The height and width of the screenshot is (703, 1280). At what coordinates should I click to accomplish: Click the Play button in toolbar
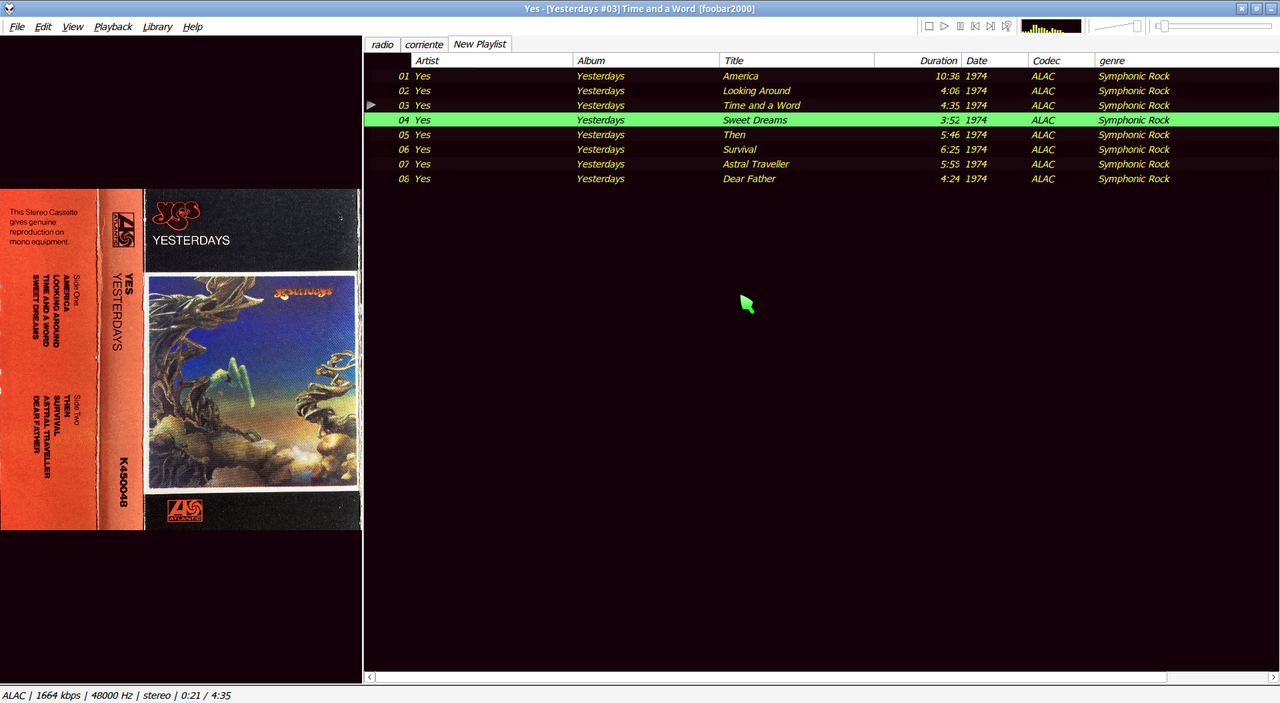tap(944, 26)
